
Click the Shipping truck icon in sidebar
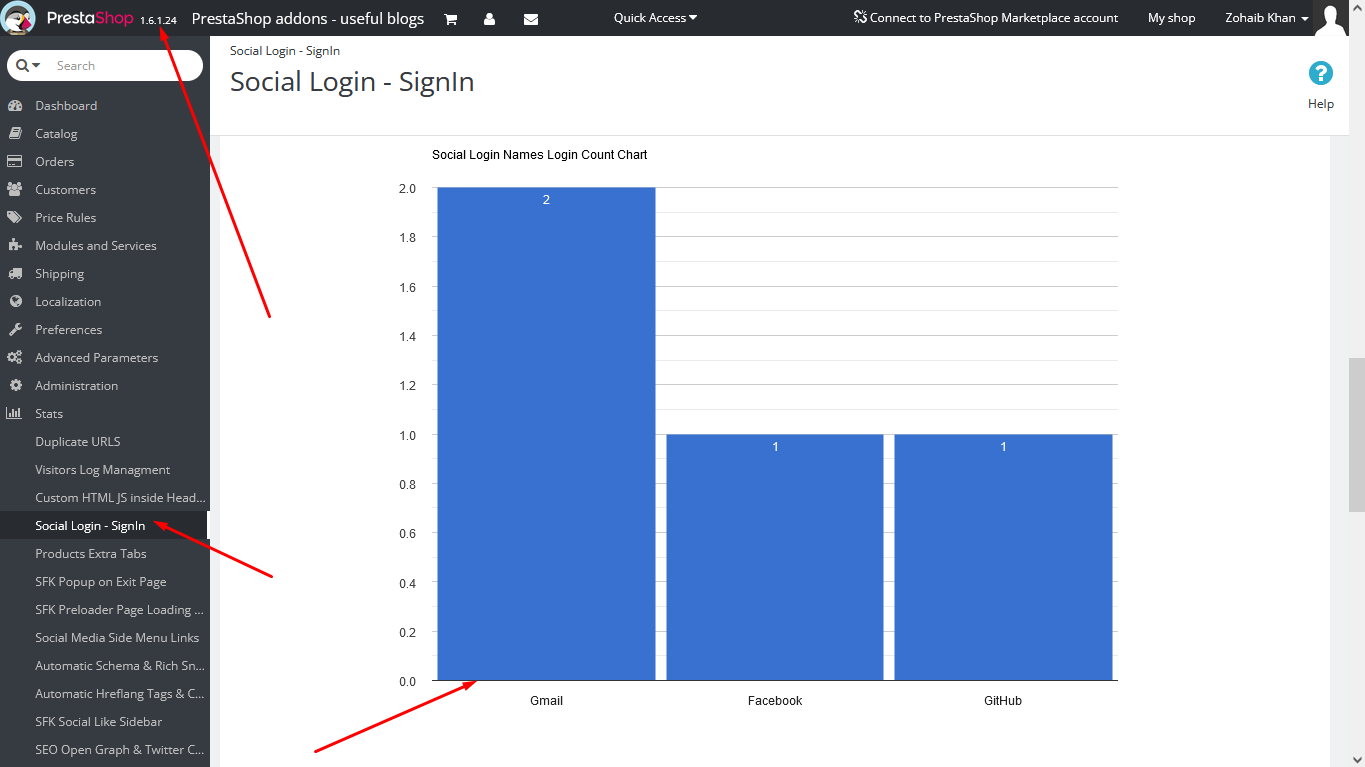pyautogui.click(x=15, y=273)
